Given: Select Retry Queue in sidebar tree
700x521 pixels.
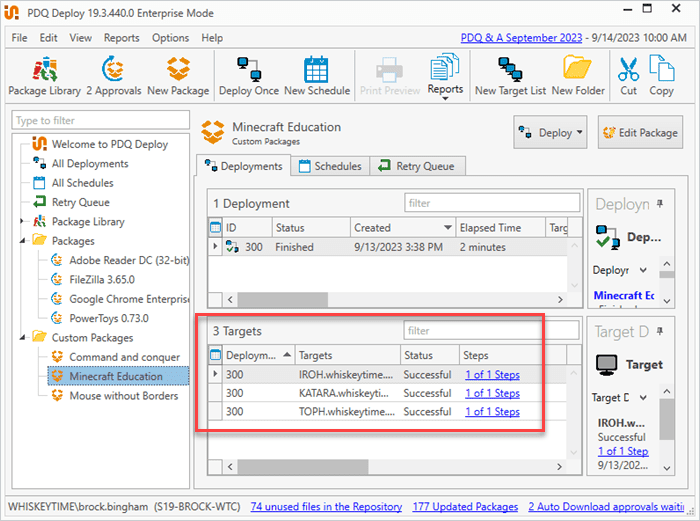Looking at the screenshot, I should click(80, 202).
